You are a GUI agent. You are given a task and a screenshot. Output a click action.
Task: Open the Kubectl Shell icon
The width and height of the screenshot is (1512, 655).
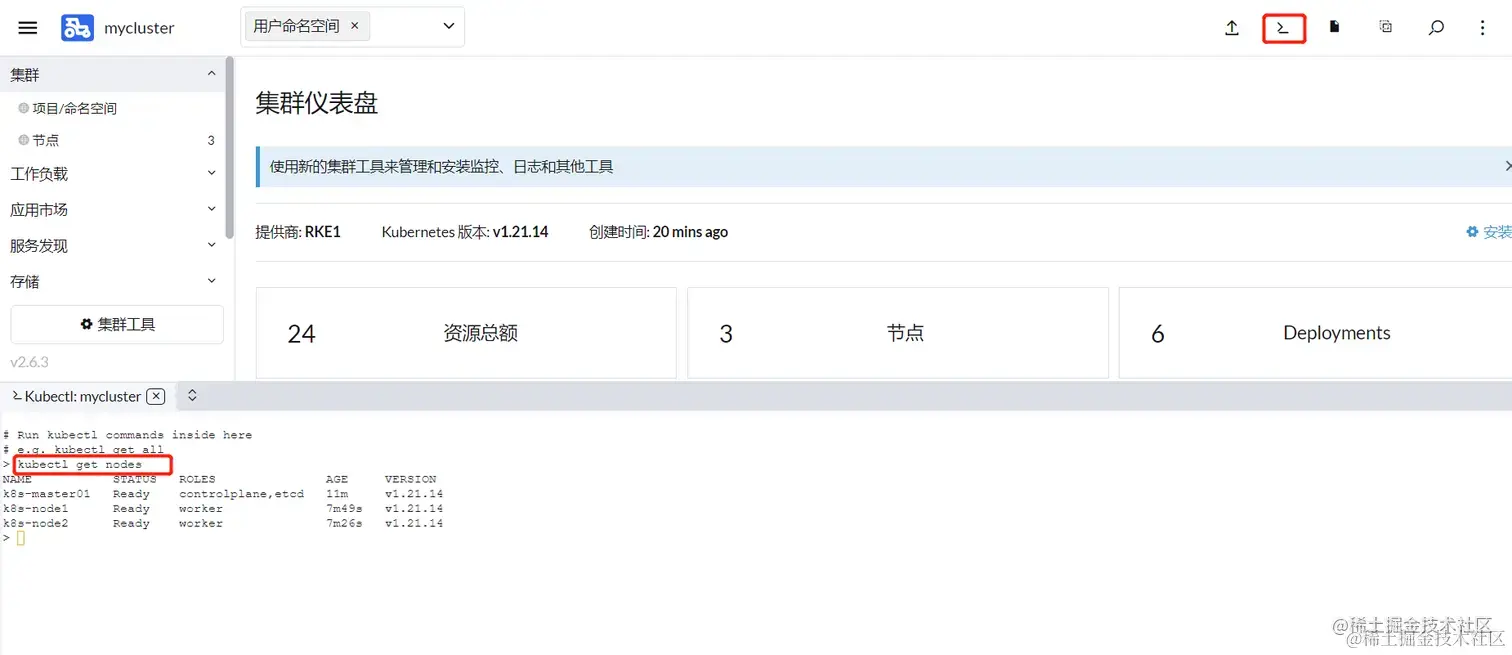tap(1284, 28)
